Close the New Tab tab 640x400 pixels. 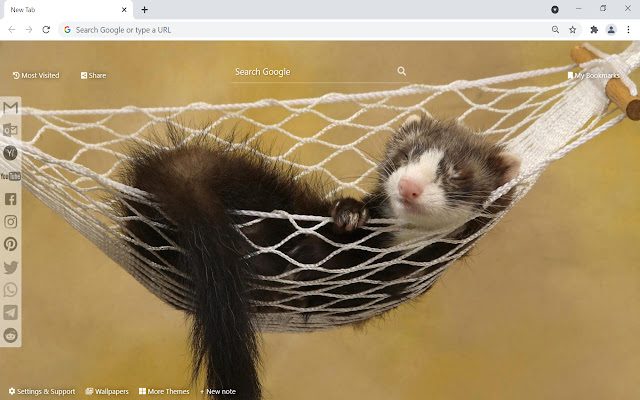tap(124, 10)
